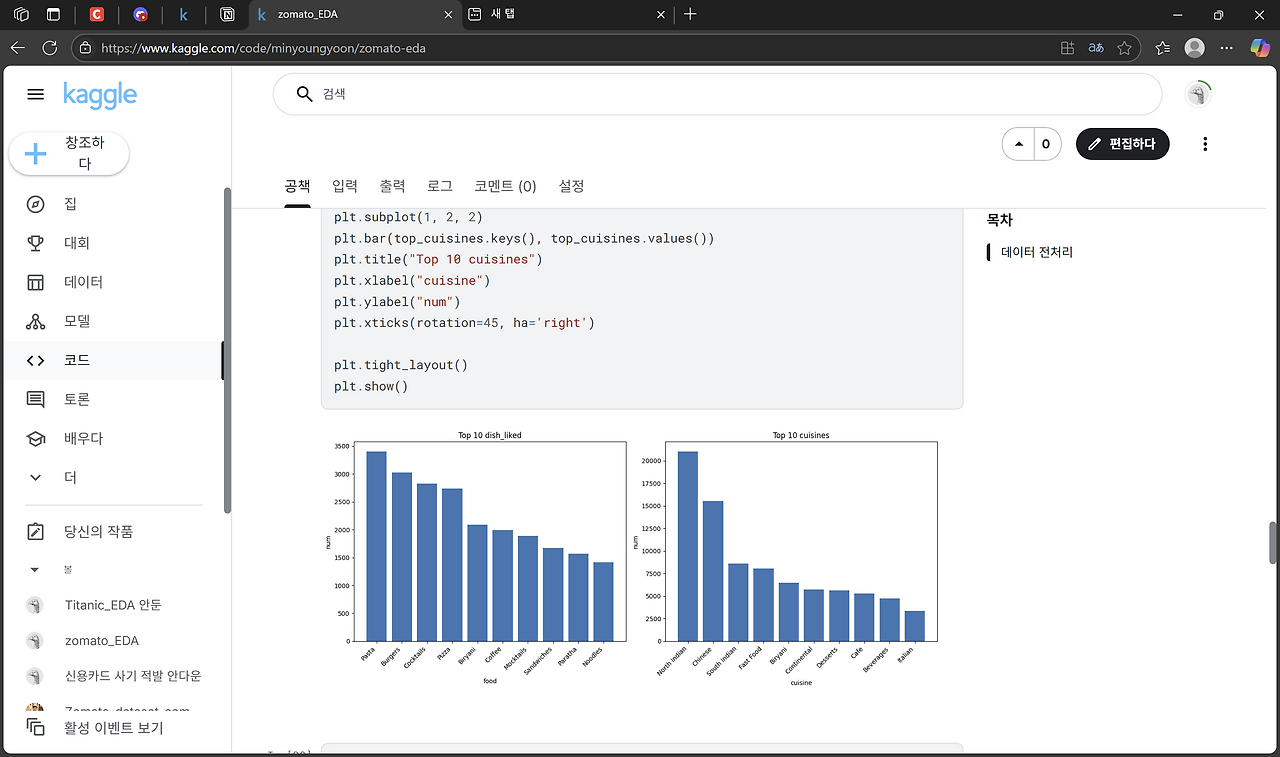Viewport: 1280px width, 757px height.
Task: Open the Kaggle hamburger menu
Action: [x=36, y=94]
